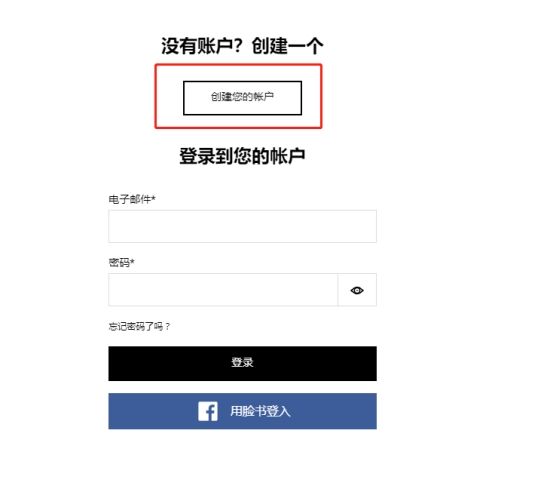Click the 电子邮件* field label
Viewport: 554px width, 498px height.
click(x=132, y=199)
